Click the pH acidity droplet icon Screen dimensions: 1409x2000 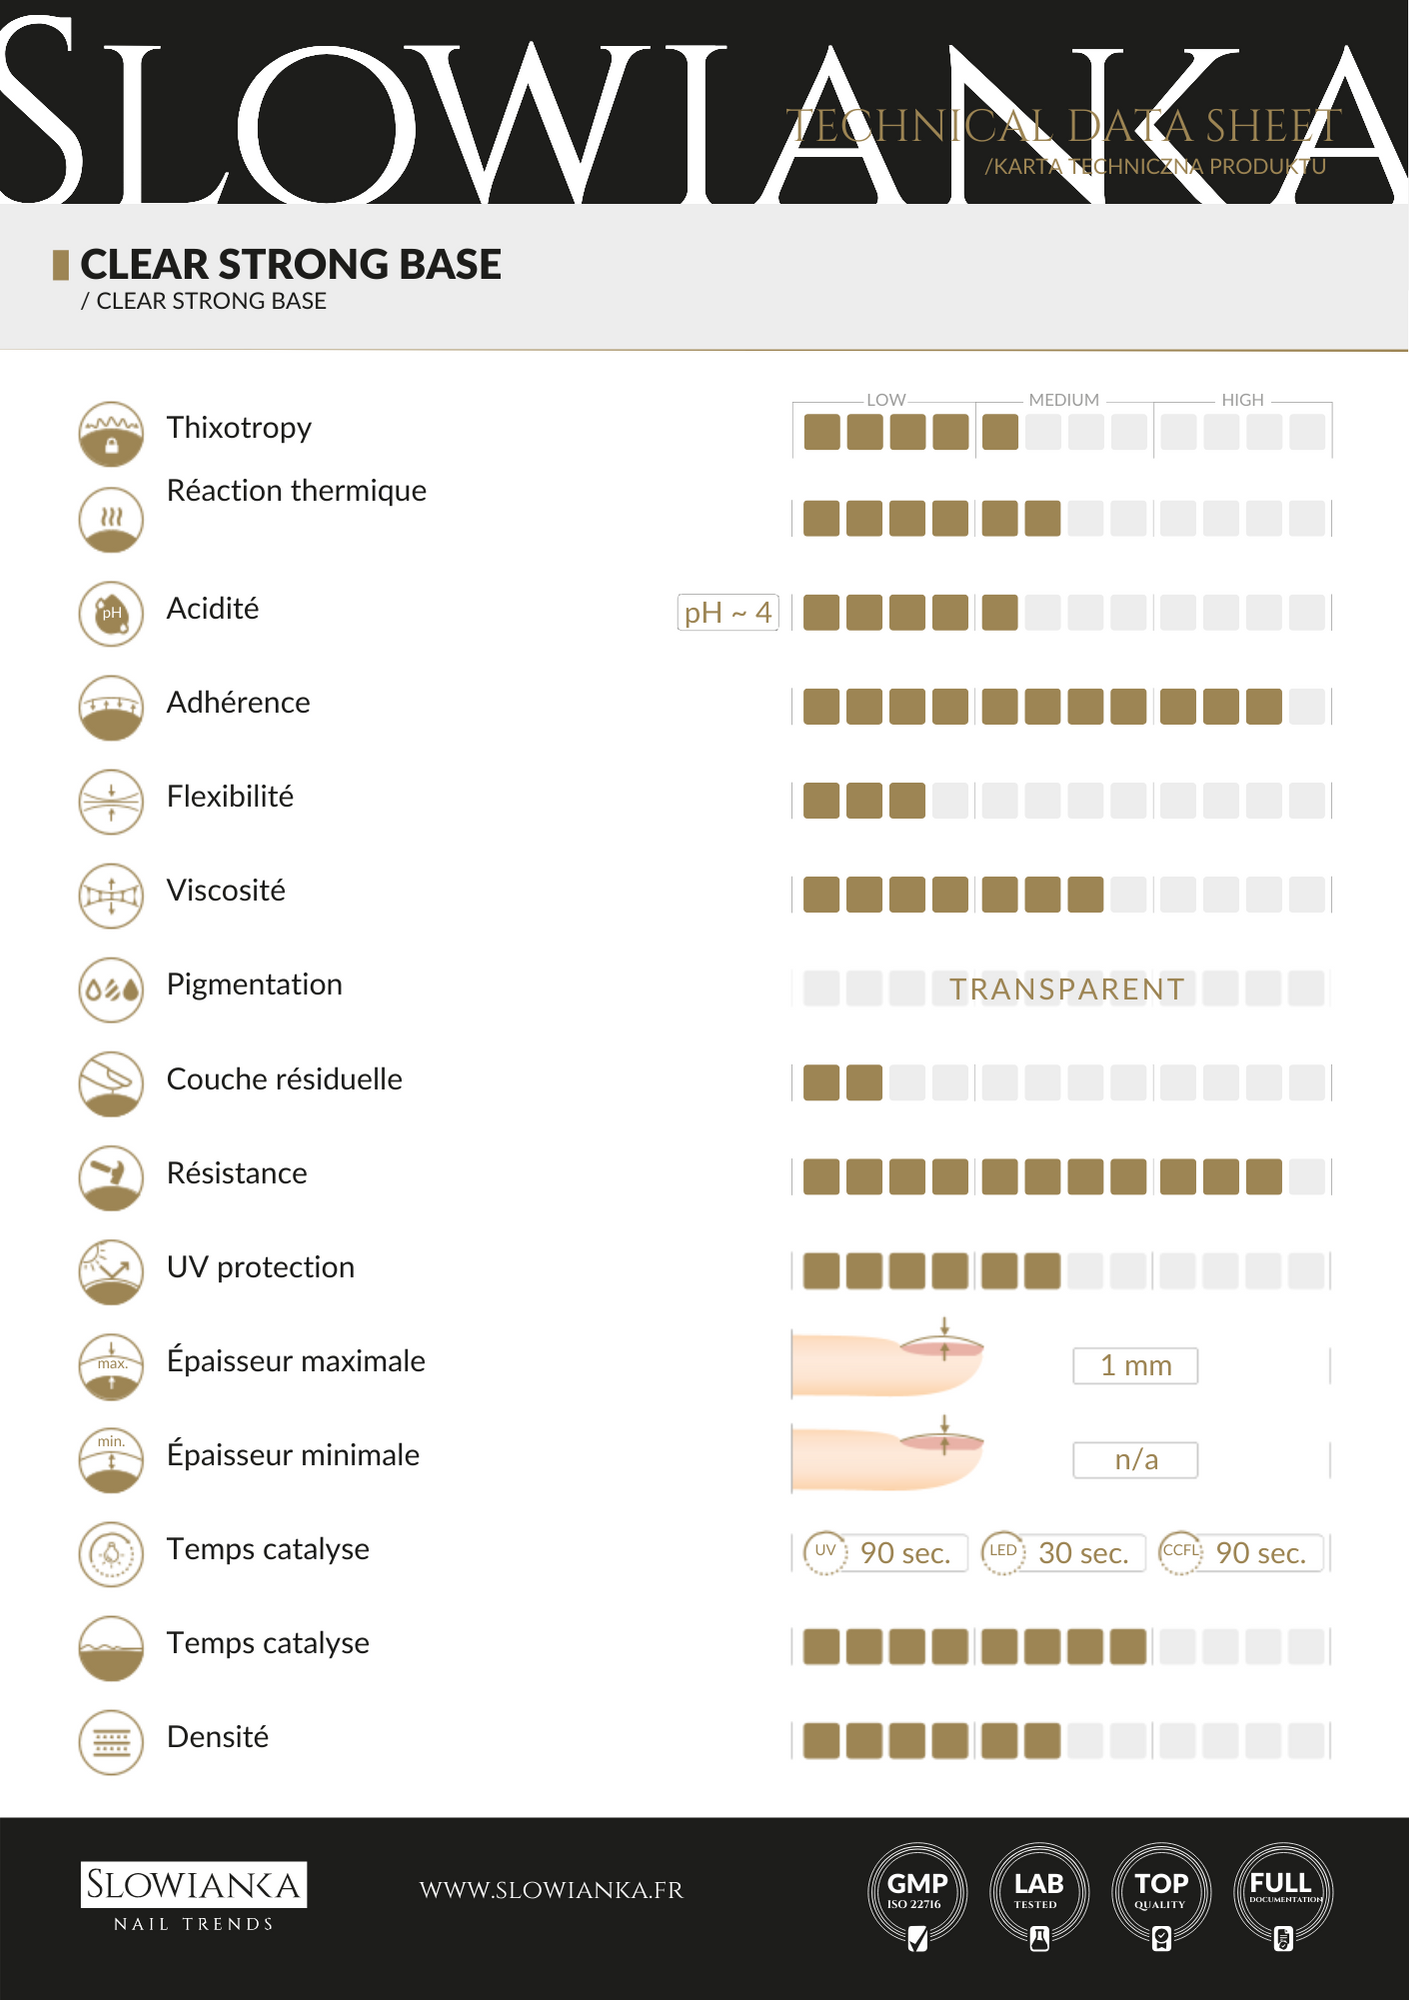(x=111, y=613)
